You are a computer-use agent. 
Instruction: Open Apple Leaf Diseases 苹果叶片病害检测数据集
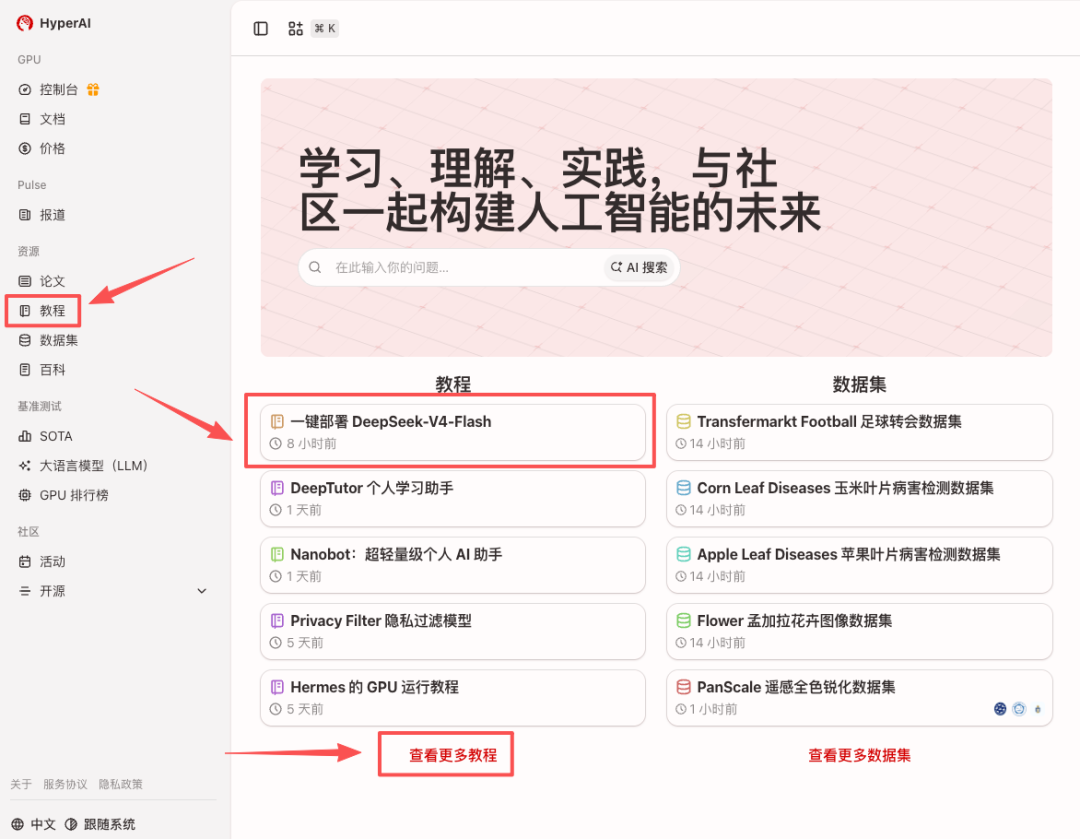click(859, 565)
